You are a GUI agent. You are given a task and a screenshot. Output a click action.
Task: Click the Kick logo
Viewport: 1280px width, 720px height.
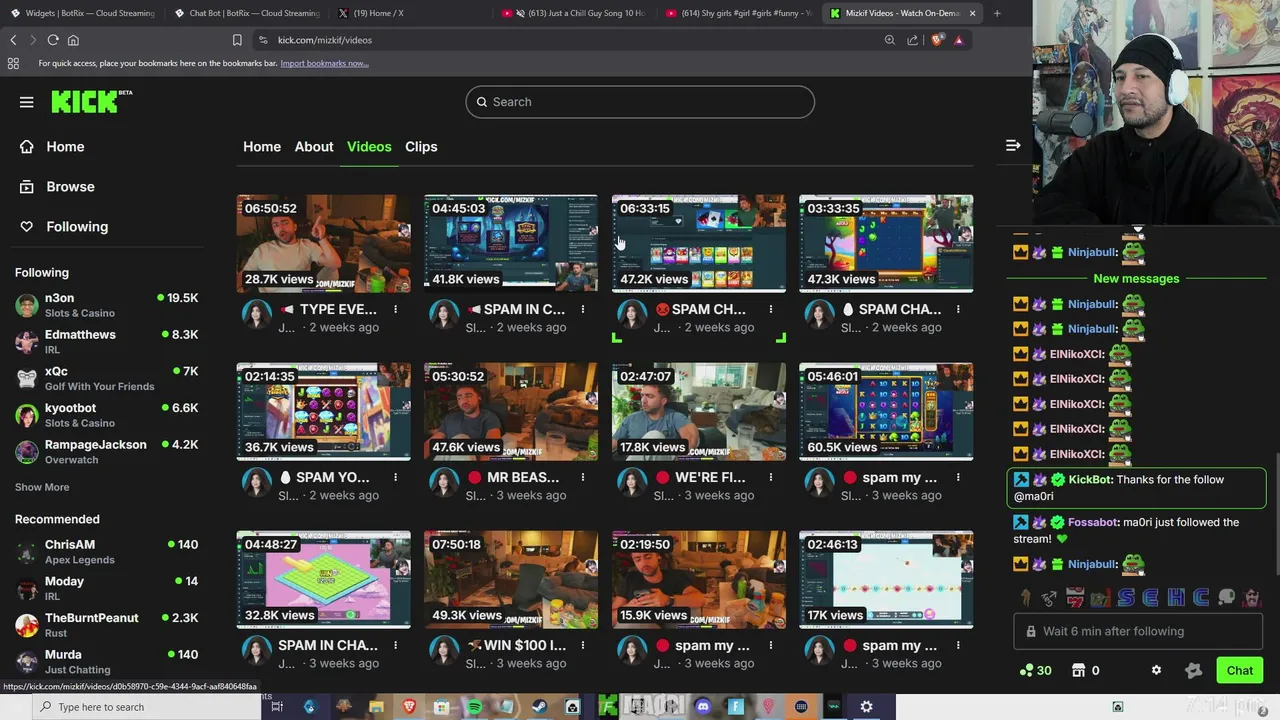(91, 101)
